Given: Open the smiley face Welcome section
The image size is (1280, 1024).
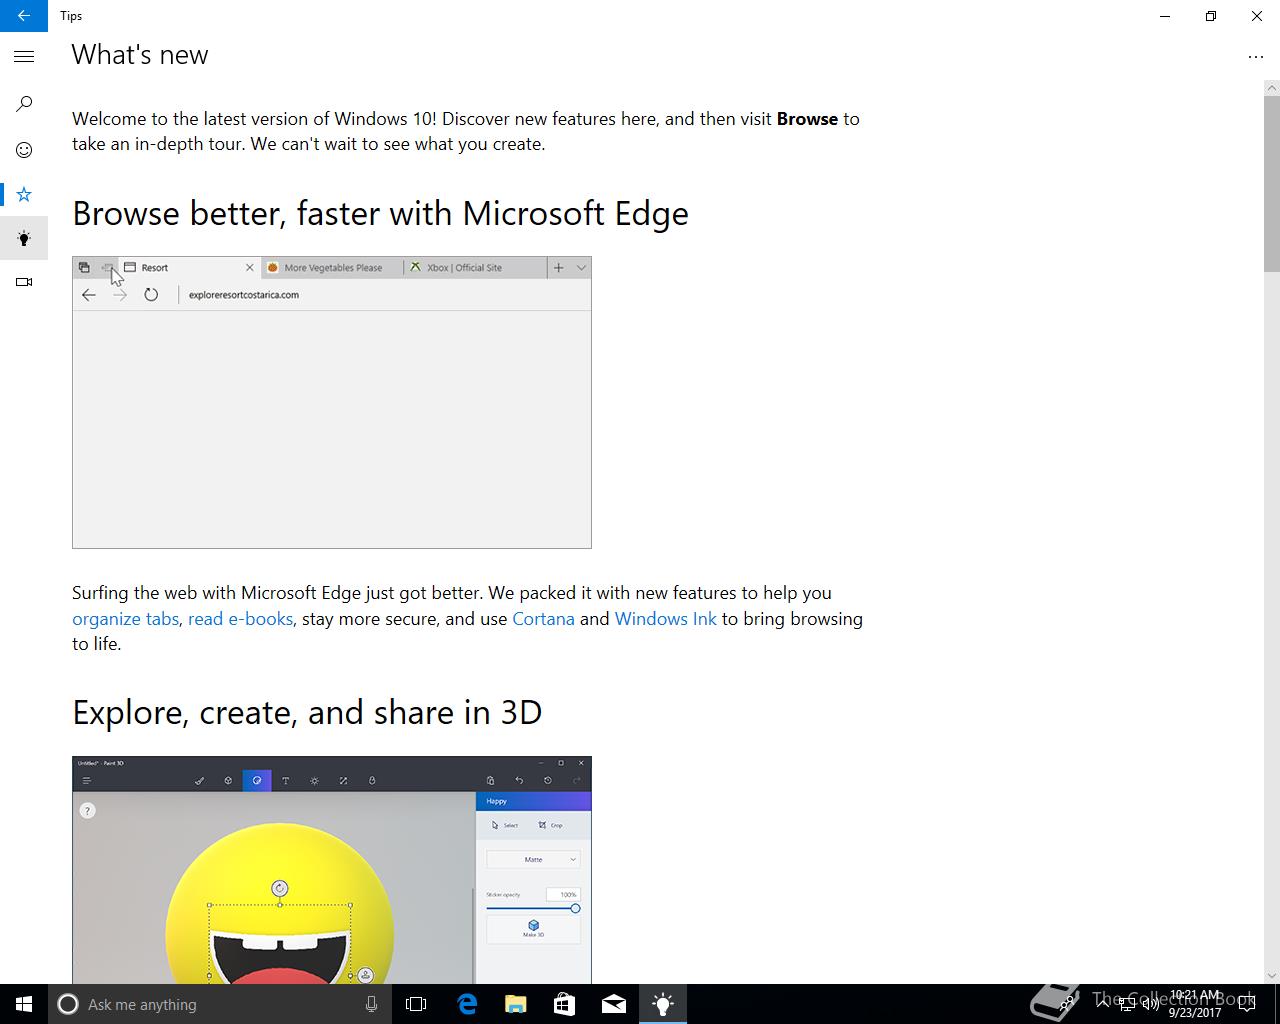Looking at the screenshot, I should (x=24, y=150).
